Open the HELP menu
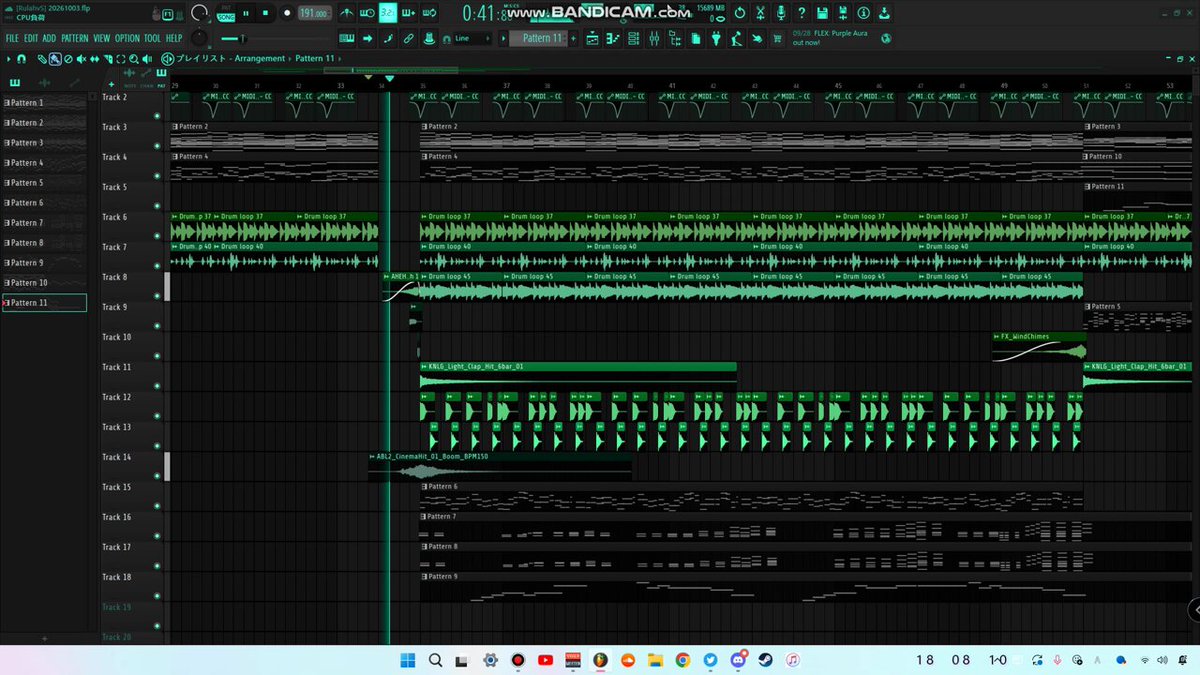Screen dimensions: 1200x675 pos(174,38)
